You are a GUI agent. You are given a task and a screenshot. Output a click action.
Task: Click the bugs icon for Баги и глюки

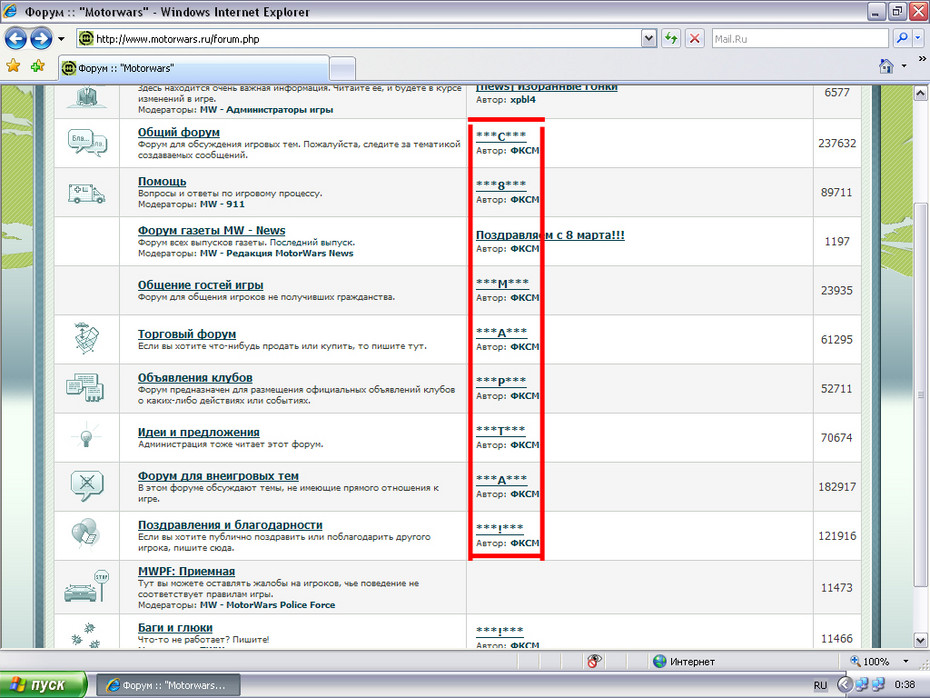87,635
